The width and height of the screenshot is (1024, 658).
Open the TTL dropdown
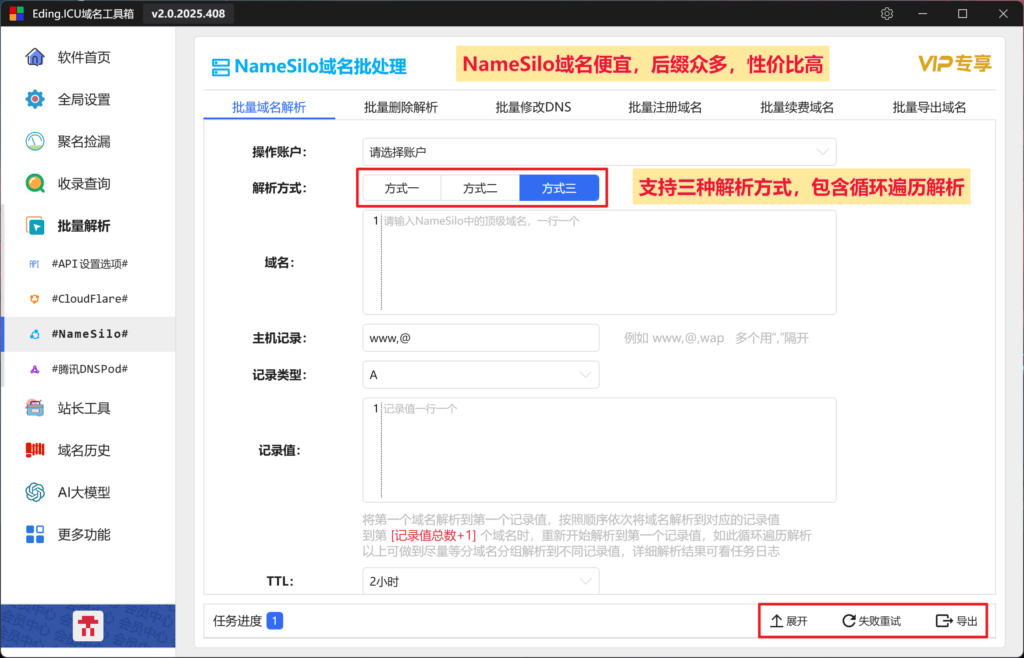coord(481,581)
